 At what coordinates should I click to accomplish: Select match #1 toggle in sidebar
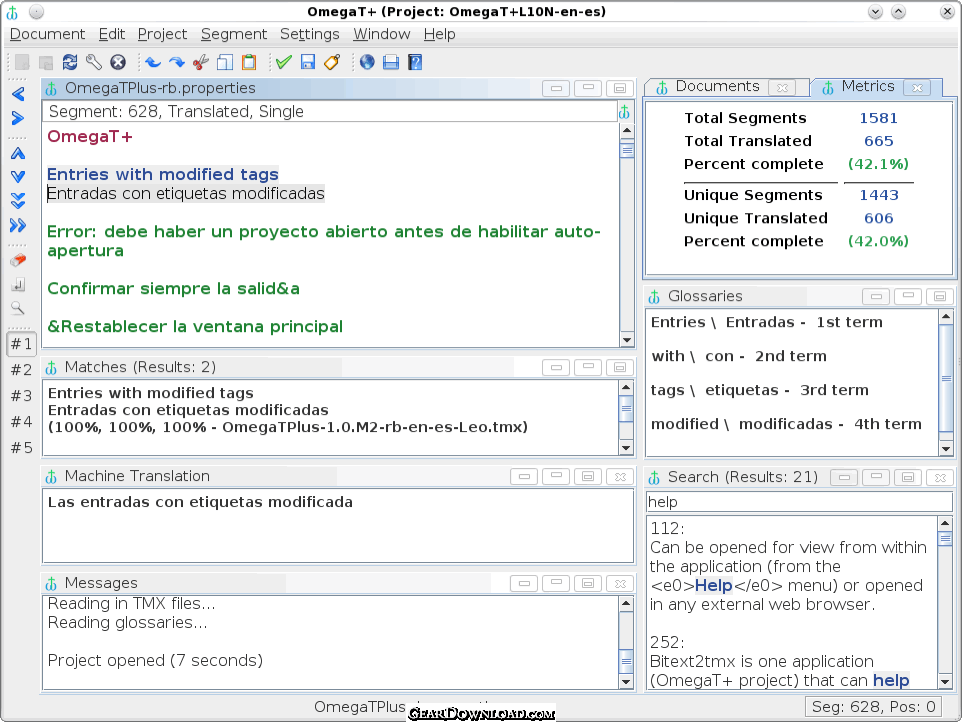point(21,344)
